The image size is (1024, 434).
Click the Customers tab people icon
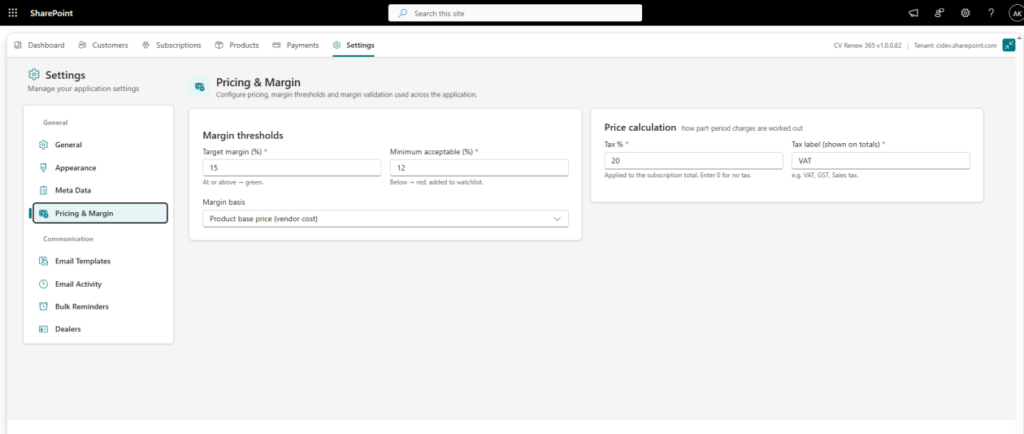tap(82, 45)
